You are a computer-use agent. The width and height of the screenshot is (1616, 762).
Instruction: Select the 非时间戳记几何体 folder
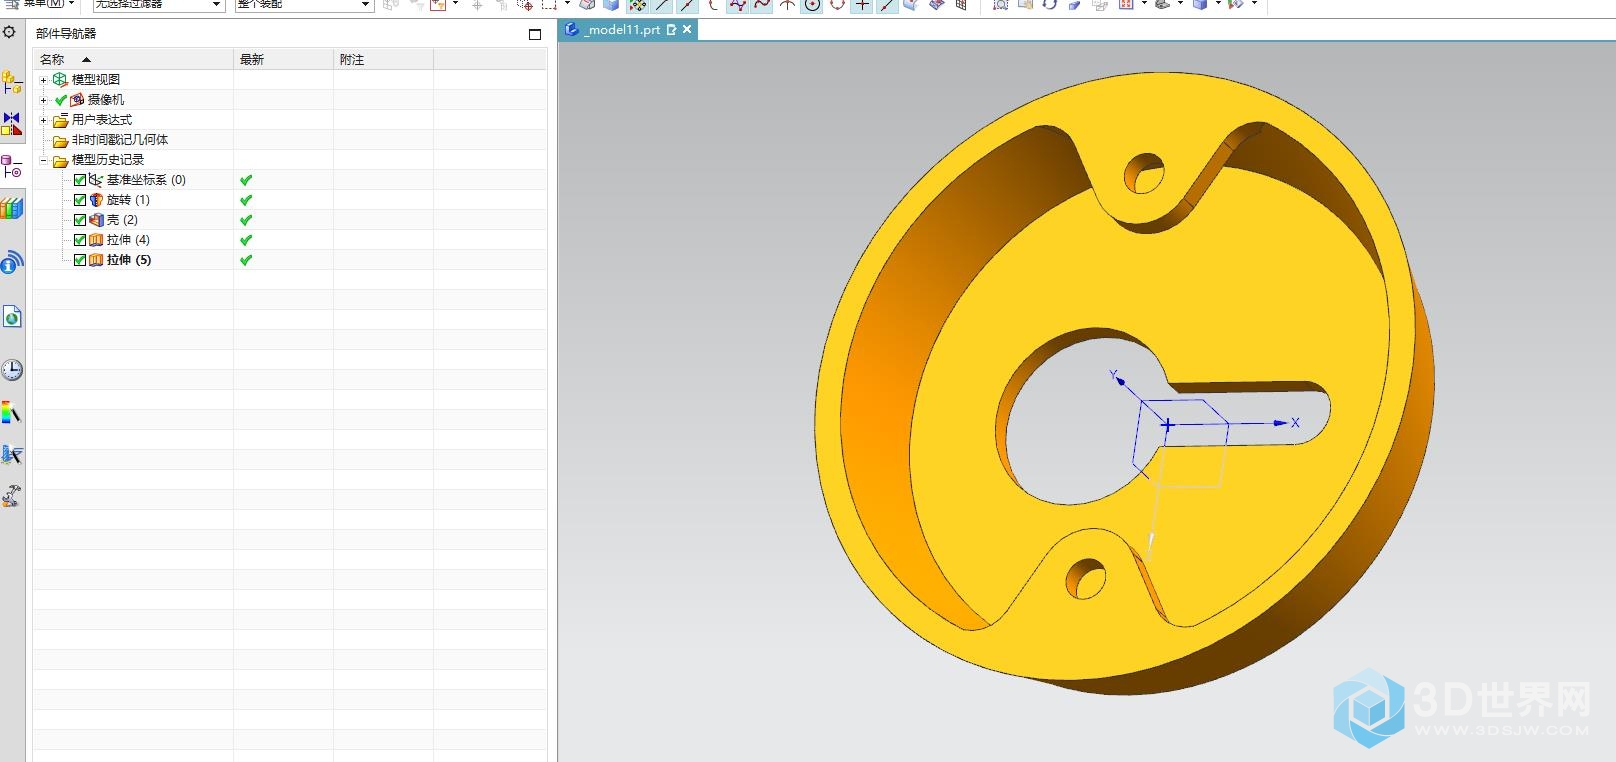pyautogui.click(x=119, y=140)
